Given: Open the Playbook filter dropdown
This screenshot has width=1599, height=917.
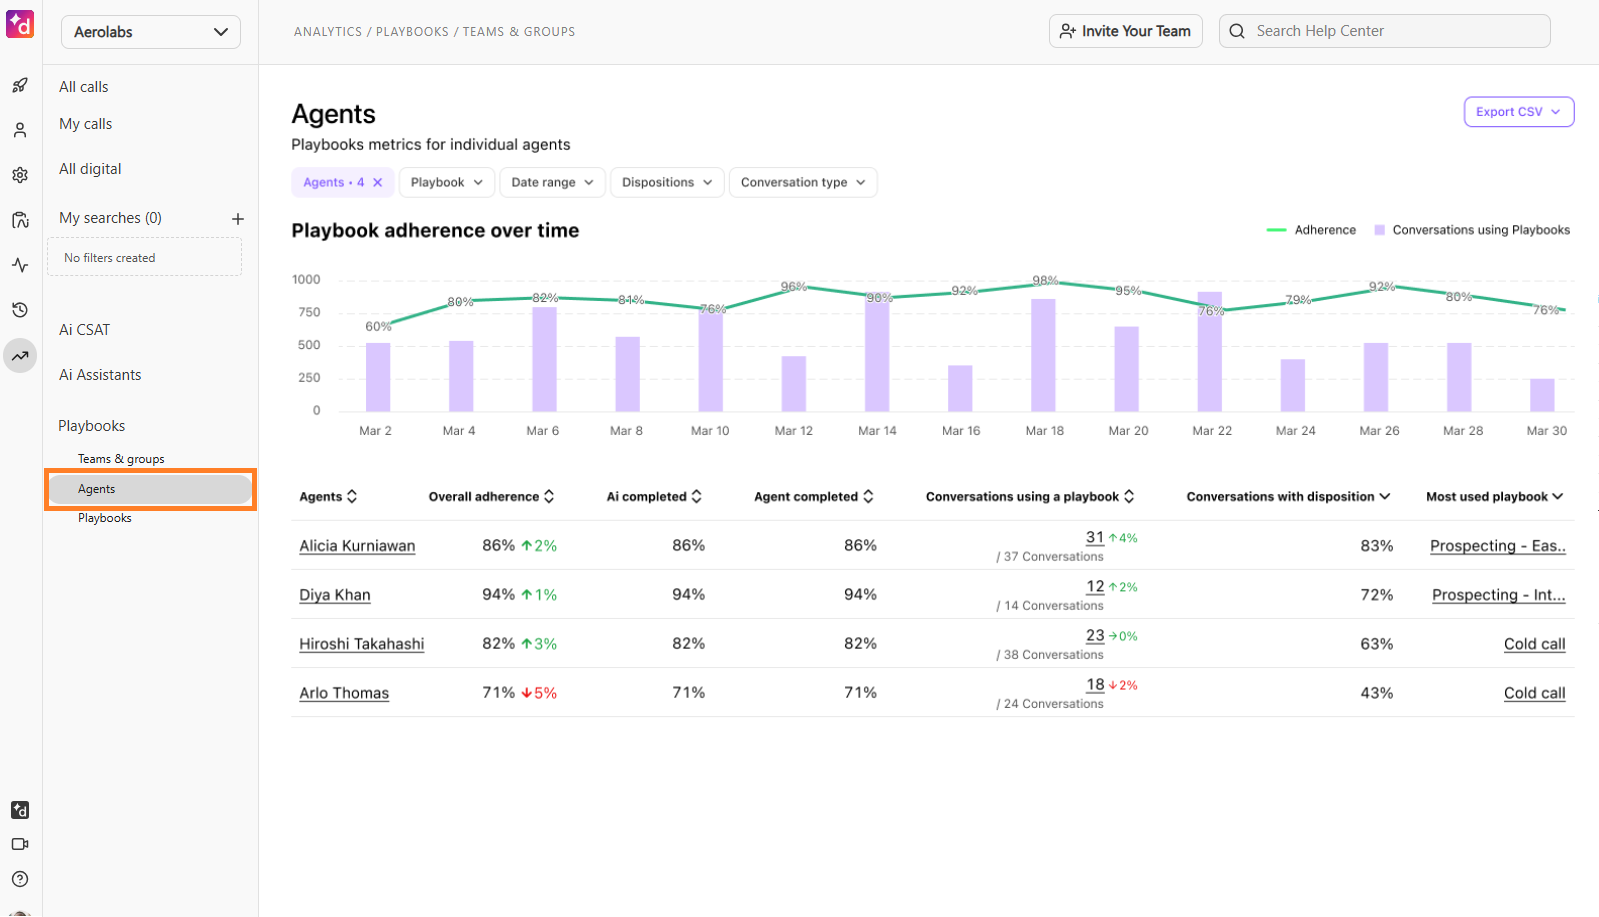Looking at the screenshot, I should [x=447, y=182].
